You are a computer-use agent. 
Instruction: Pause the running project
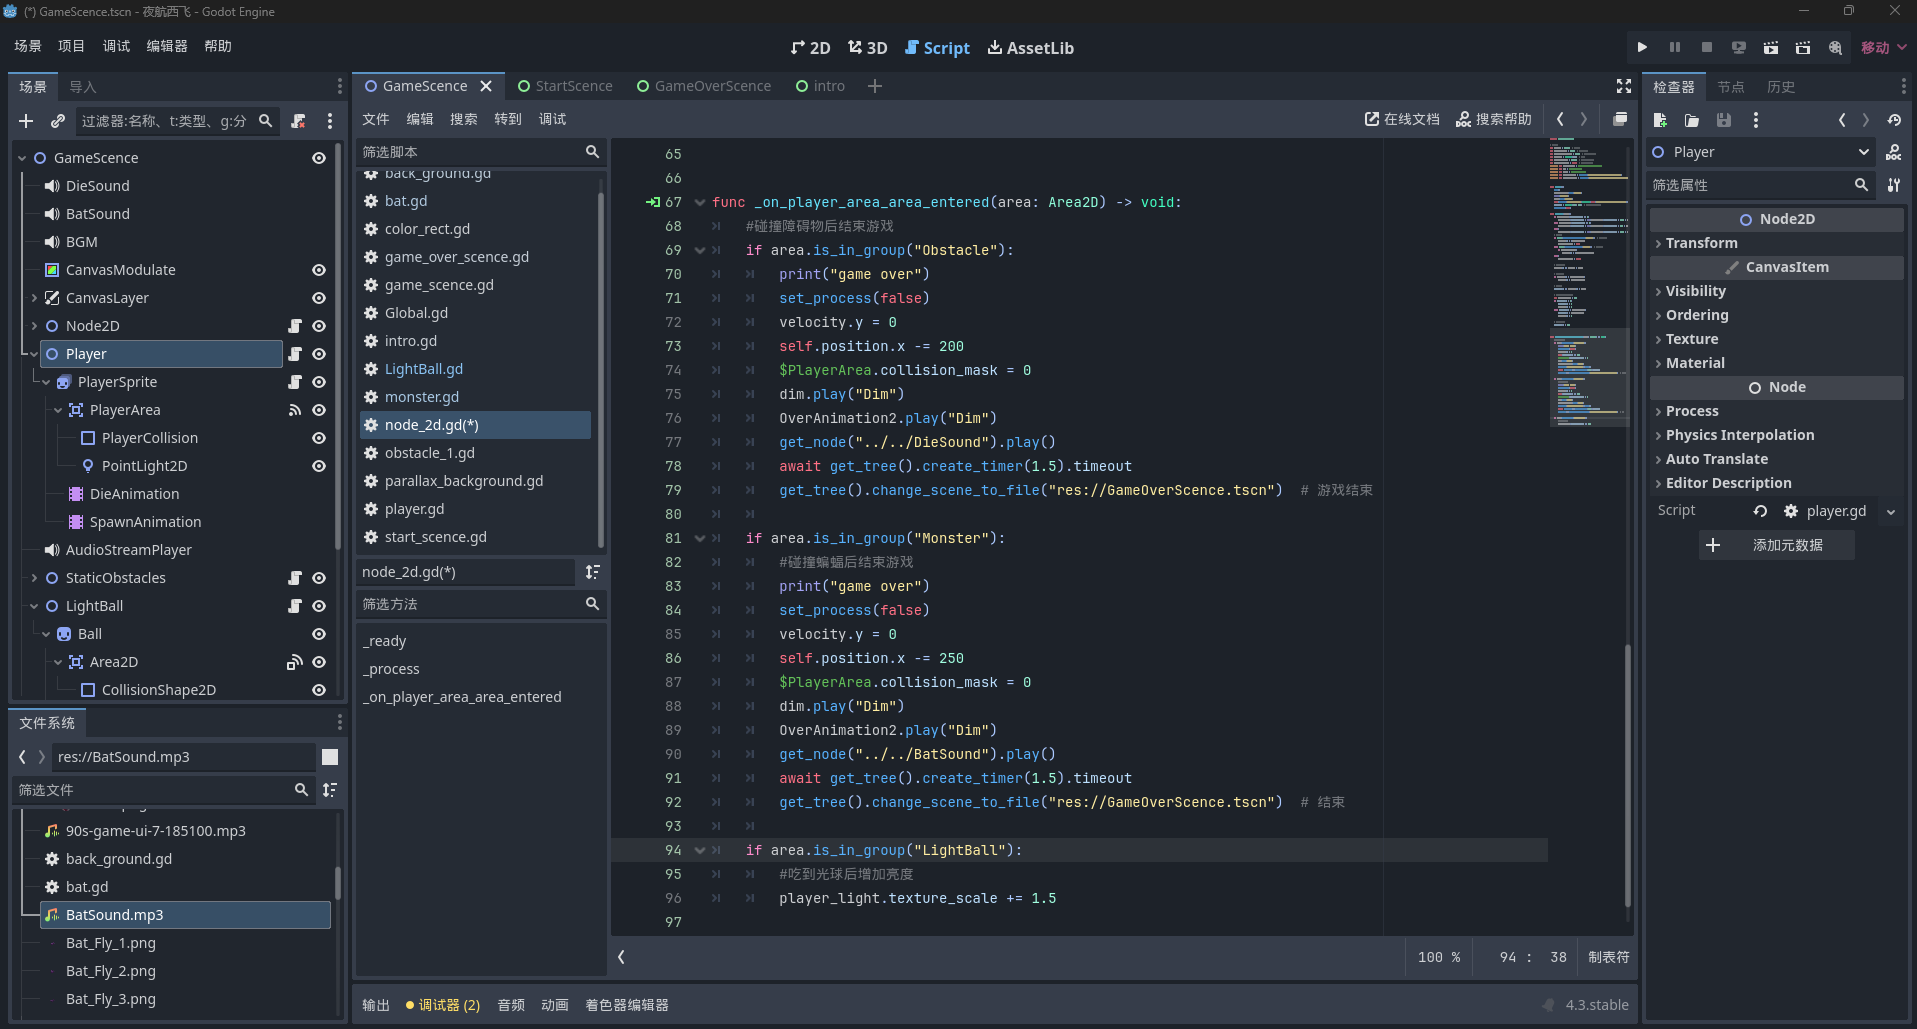click(x=1675, y=47)
